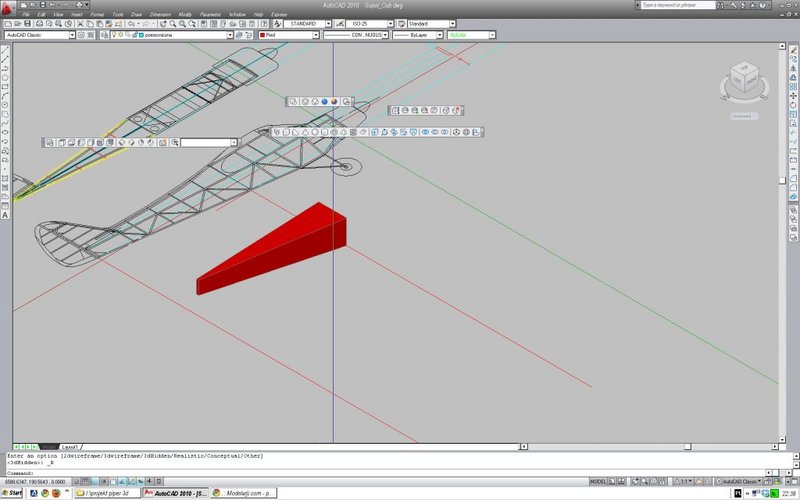
Task: Toggle Snap Mode in the status bar
Action: 77,481
